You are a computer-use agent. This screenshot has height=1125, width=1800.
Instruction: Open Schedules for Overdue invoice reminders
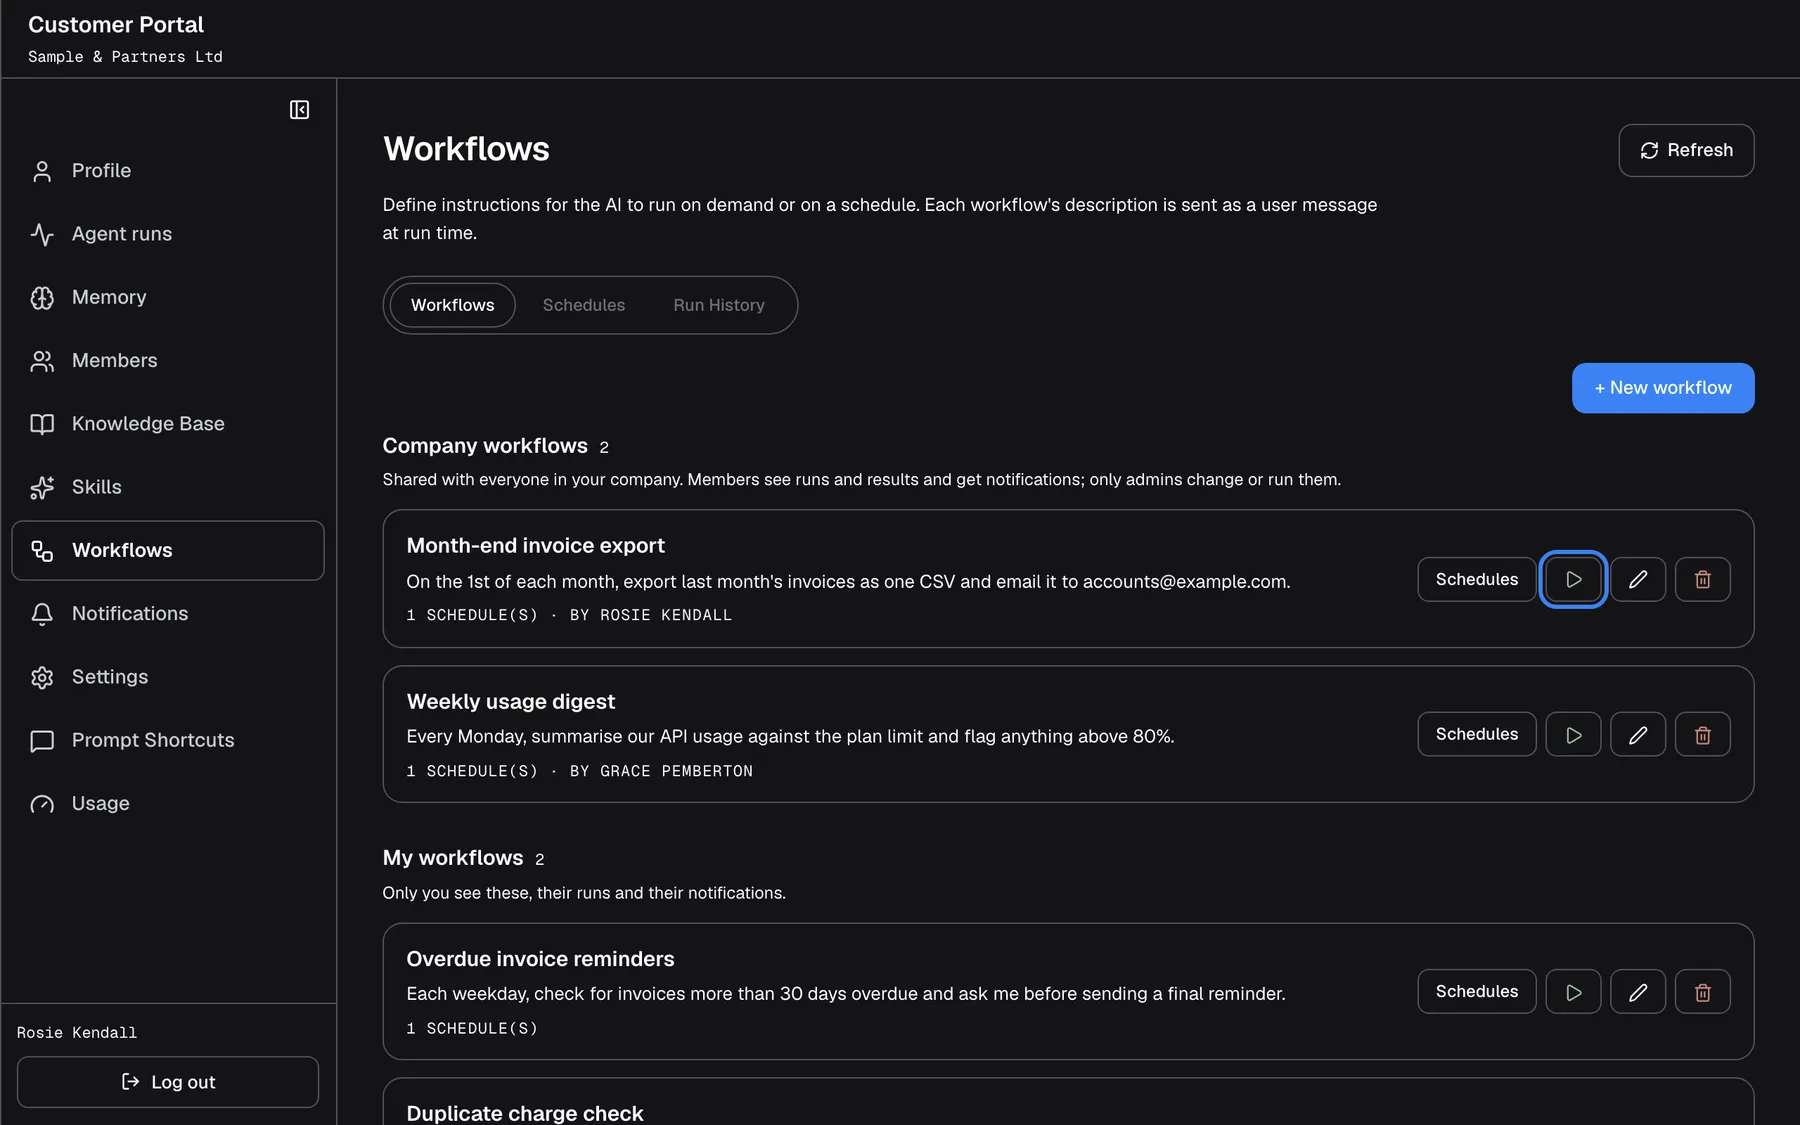tap(1477, 992)
